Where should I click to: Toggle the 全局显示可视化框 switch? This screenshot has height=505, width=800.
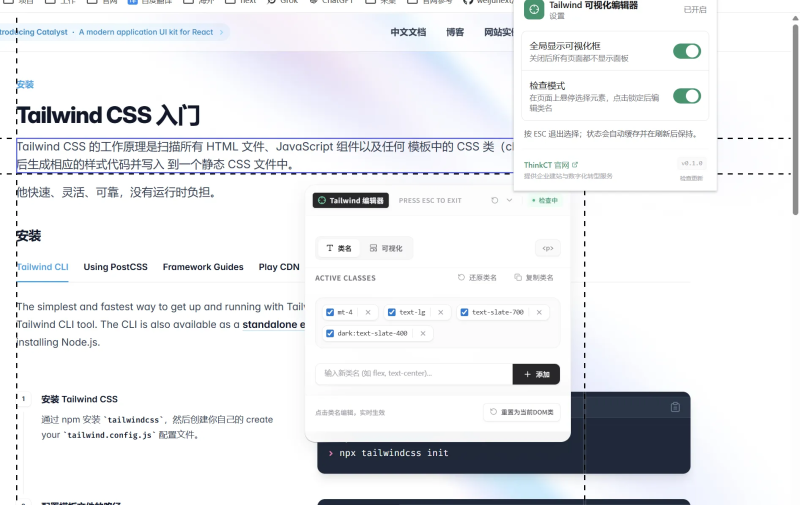point(687,51)
